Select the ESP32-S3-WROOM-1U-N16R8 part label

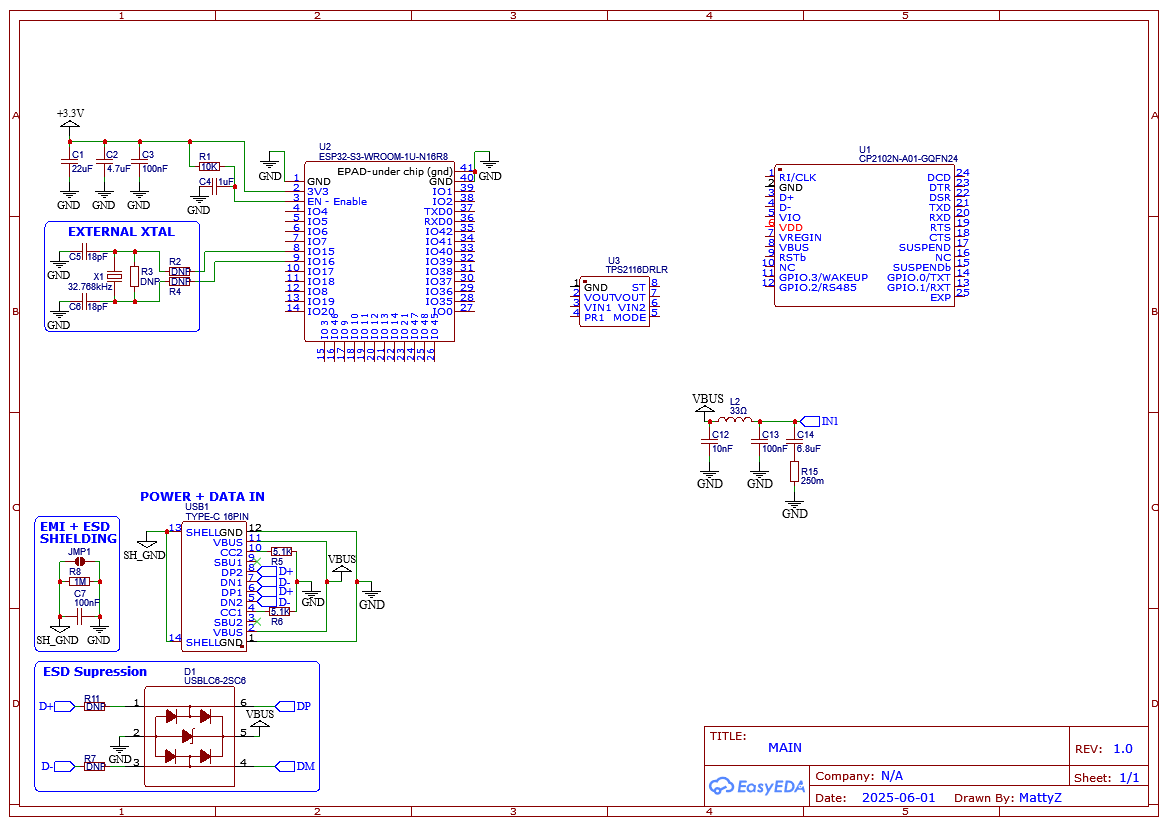(383, 157)
